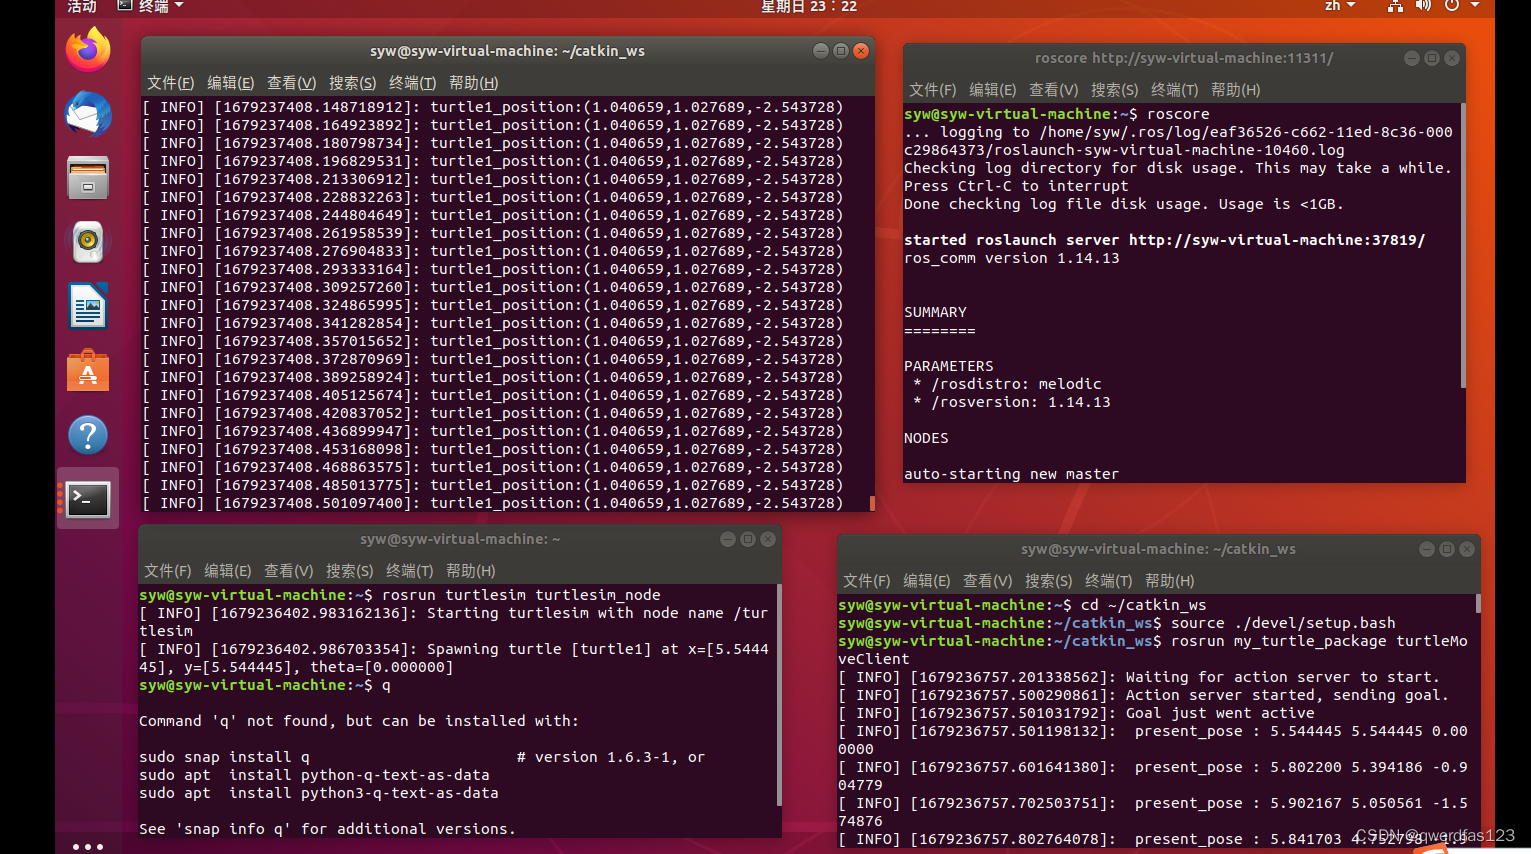Expand the 终端 application menu in top bar

coord(151,6)
